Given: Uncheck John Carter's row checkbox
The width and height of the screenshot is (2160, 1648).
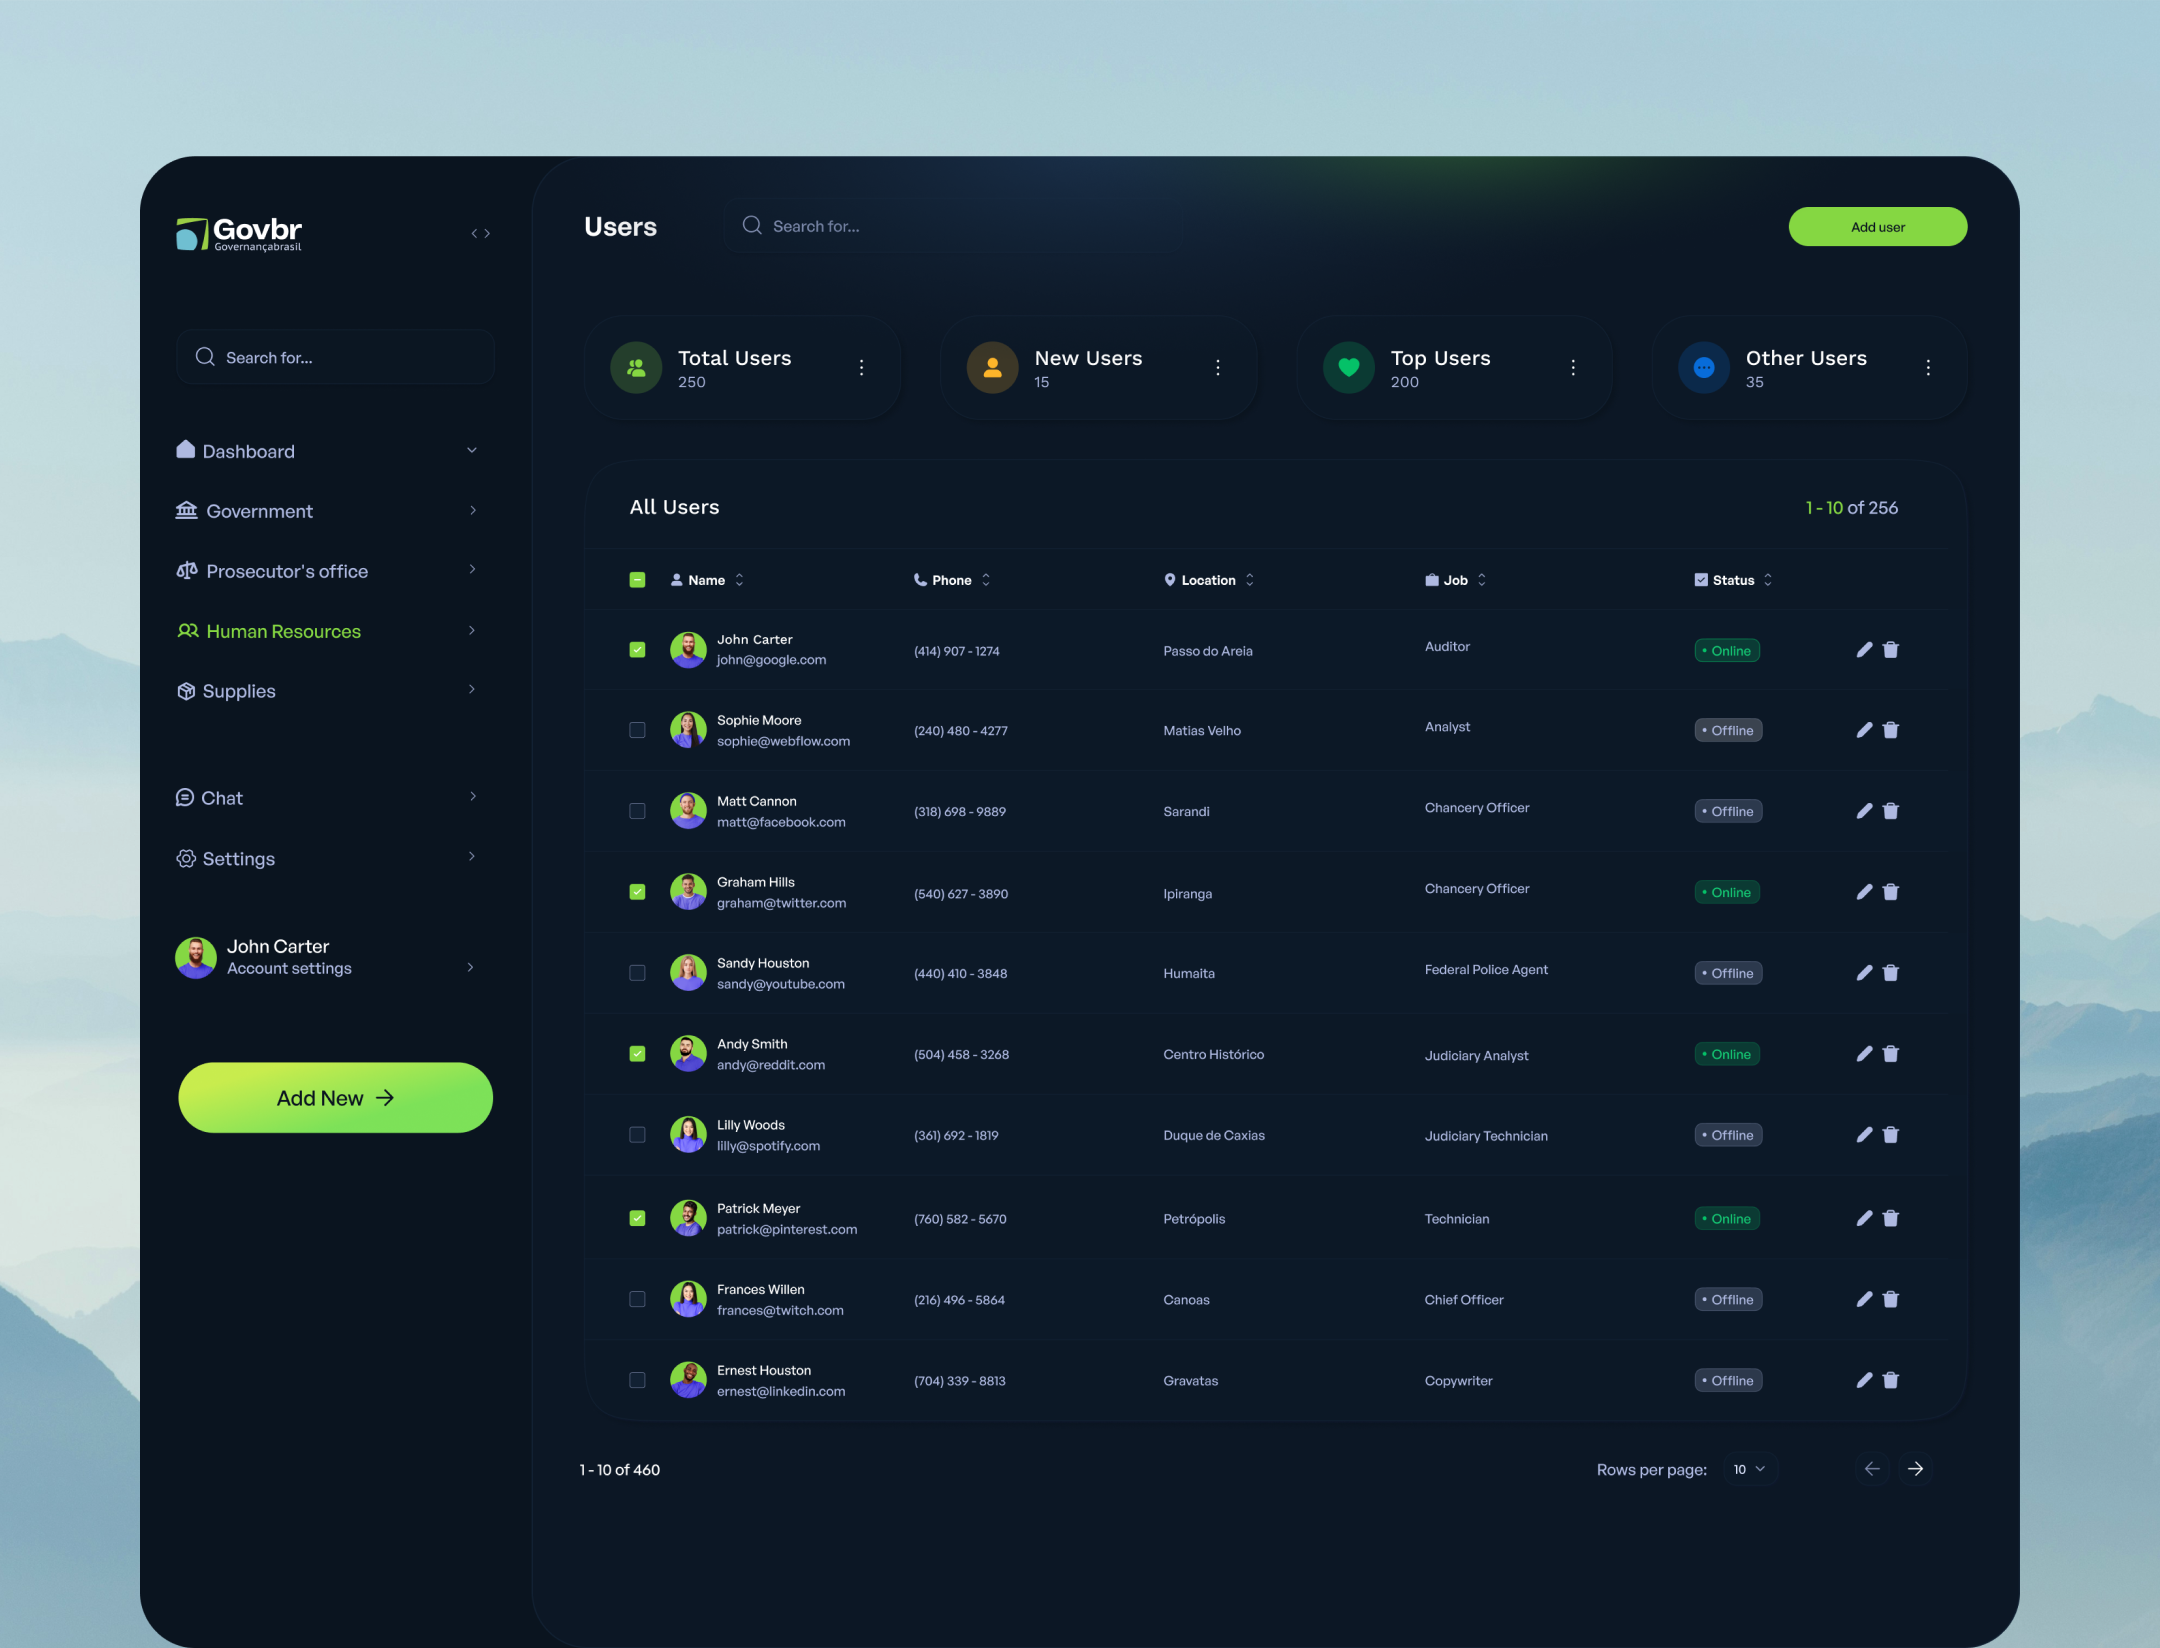Looking at the screenshot, I should pos(637,650).
